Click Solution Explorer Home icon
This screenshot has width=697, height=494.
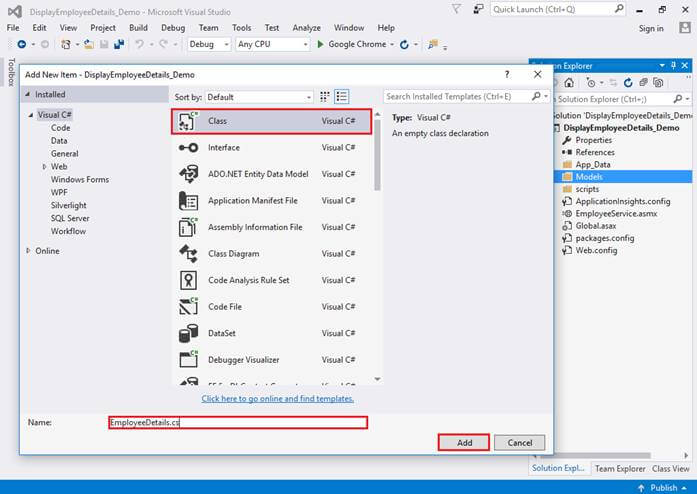point(569,83)
